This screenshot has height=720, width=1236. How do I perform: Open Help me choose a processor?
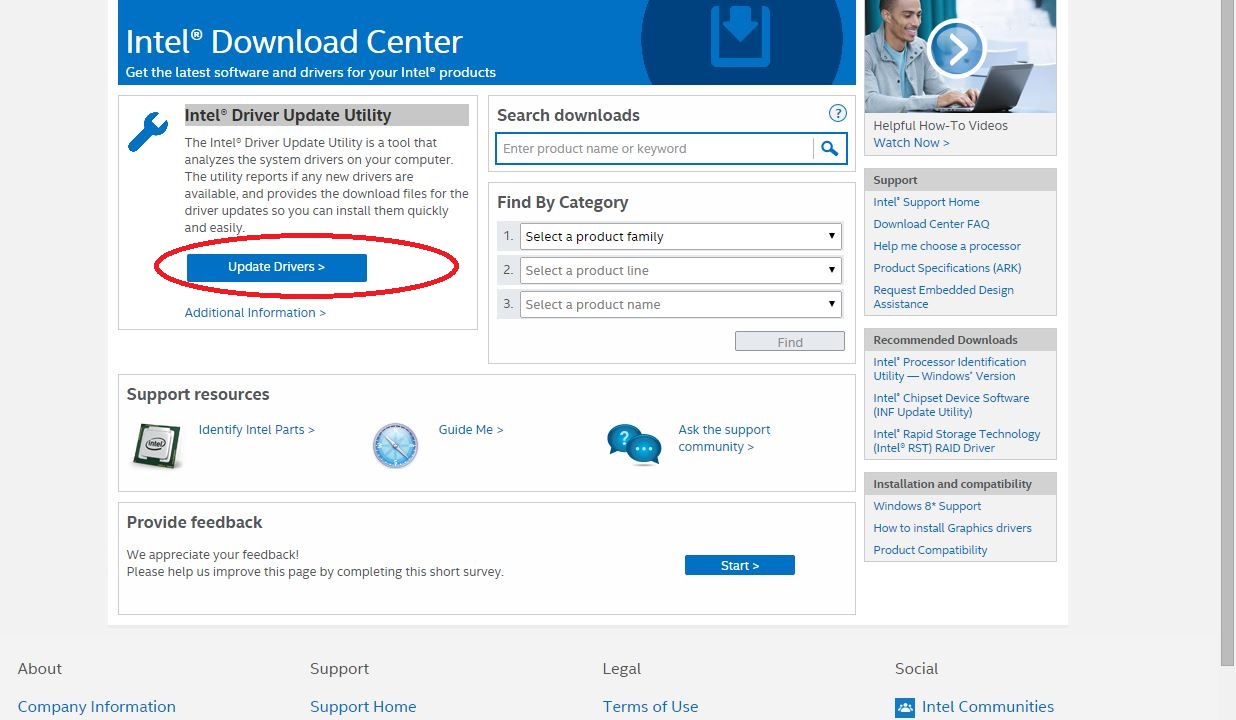coord(947,246)
